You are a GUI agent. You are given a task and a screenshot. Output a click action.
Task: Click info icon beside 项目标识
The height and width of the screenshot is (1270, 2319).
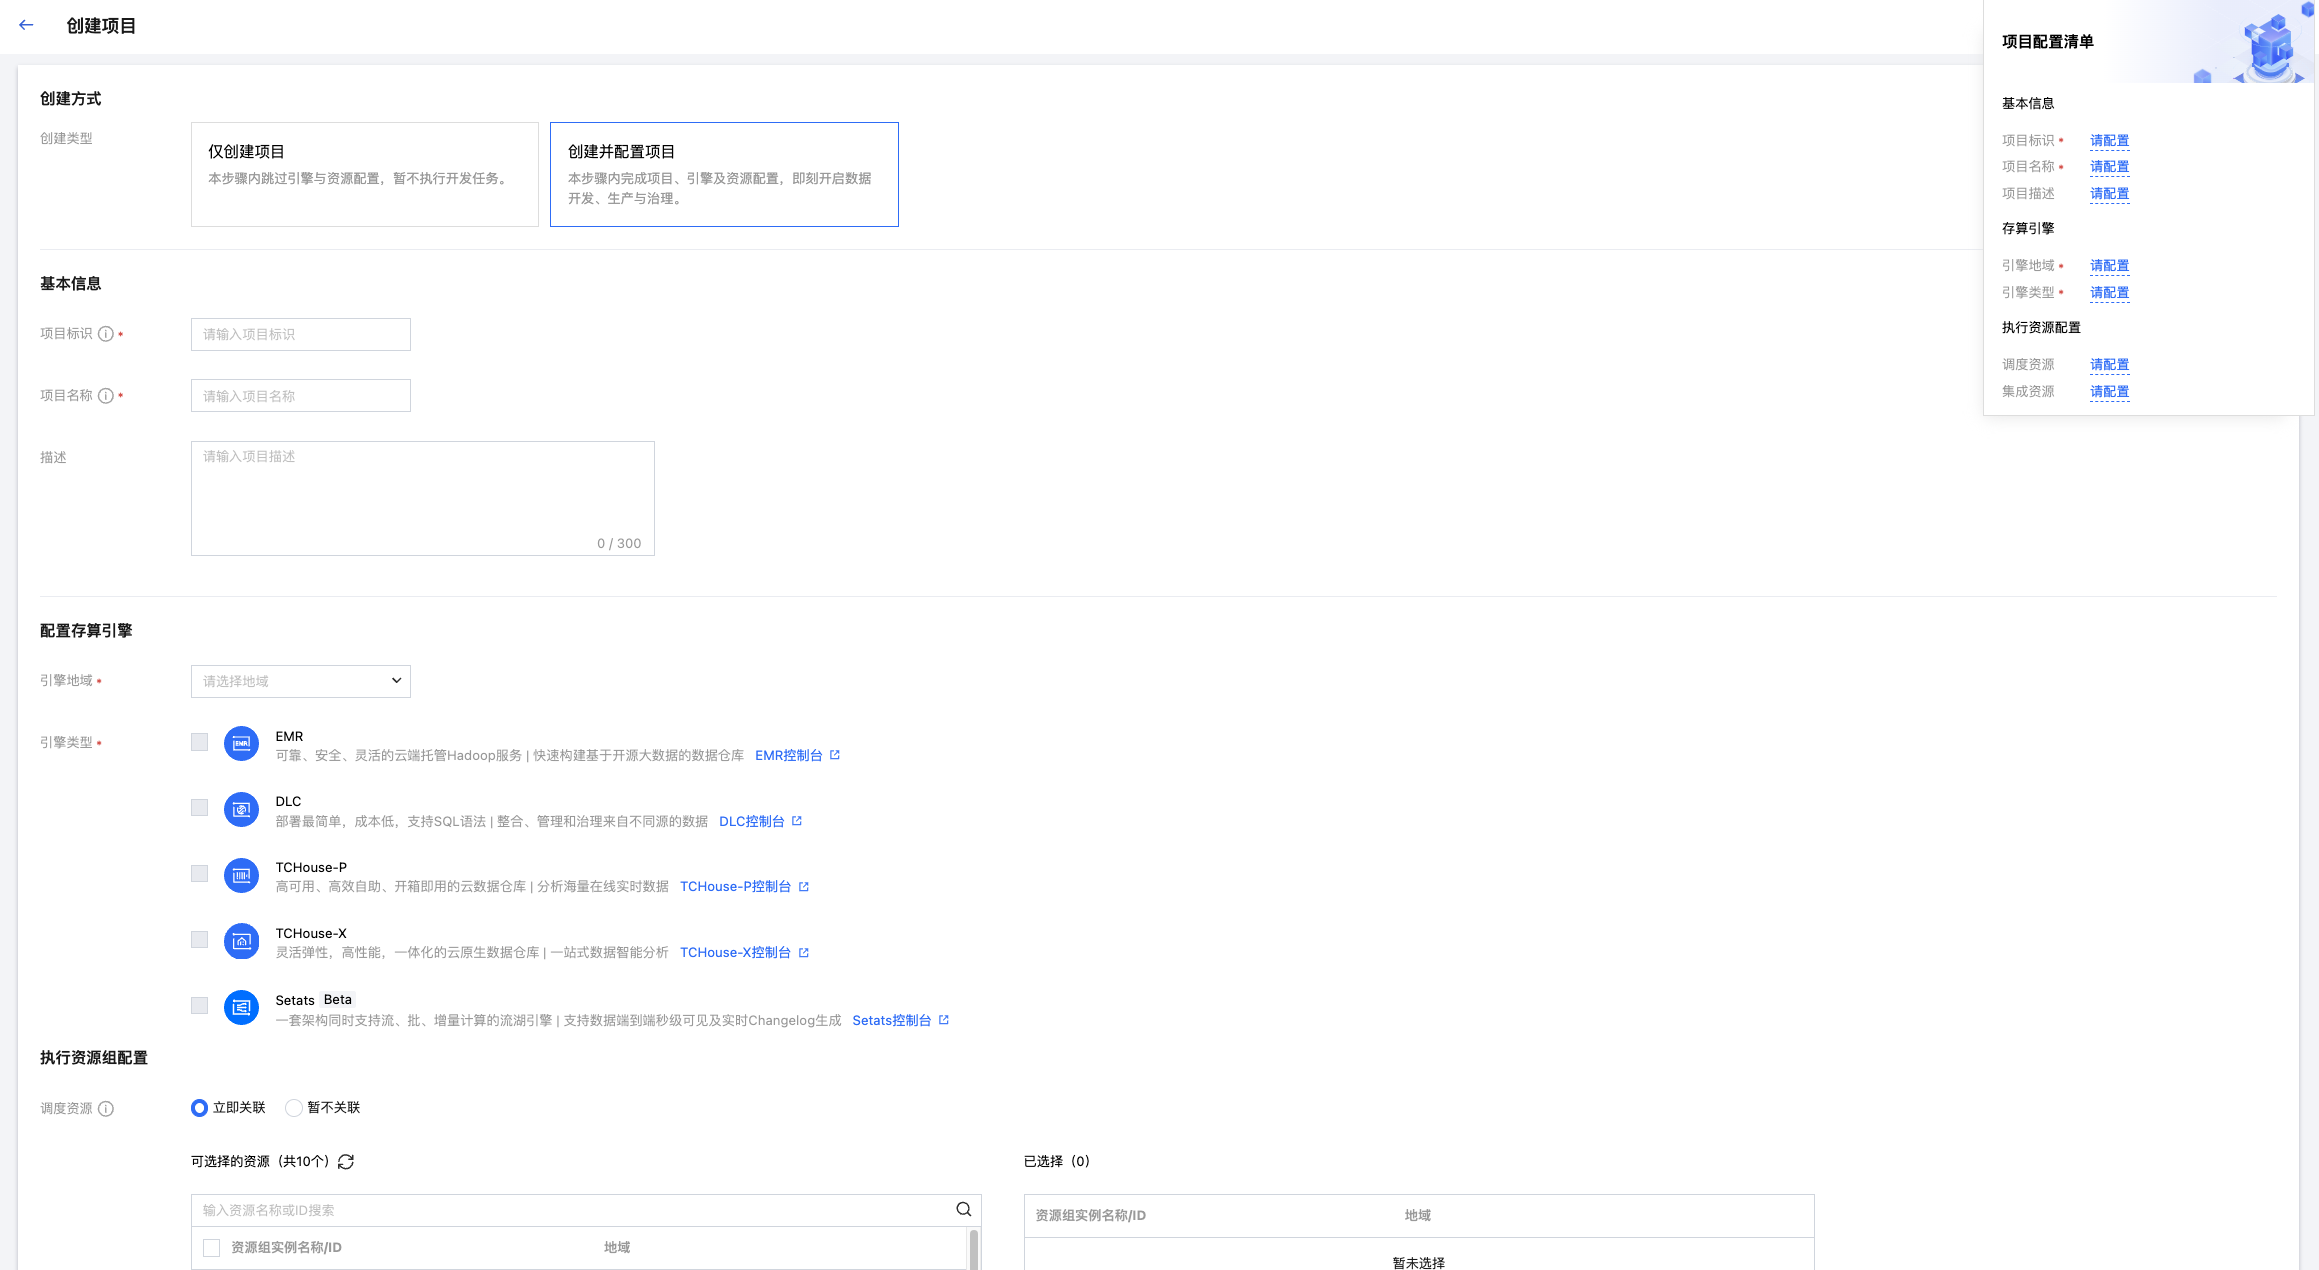point(106,334)
